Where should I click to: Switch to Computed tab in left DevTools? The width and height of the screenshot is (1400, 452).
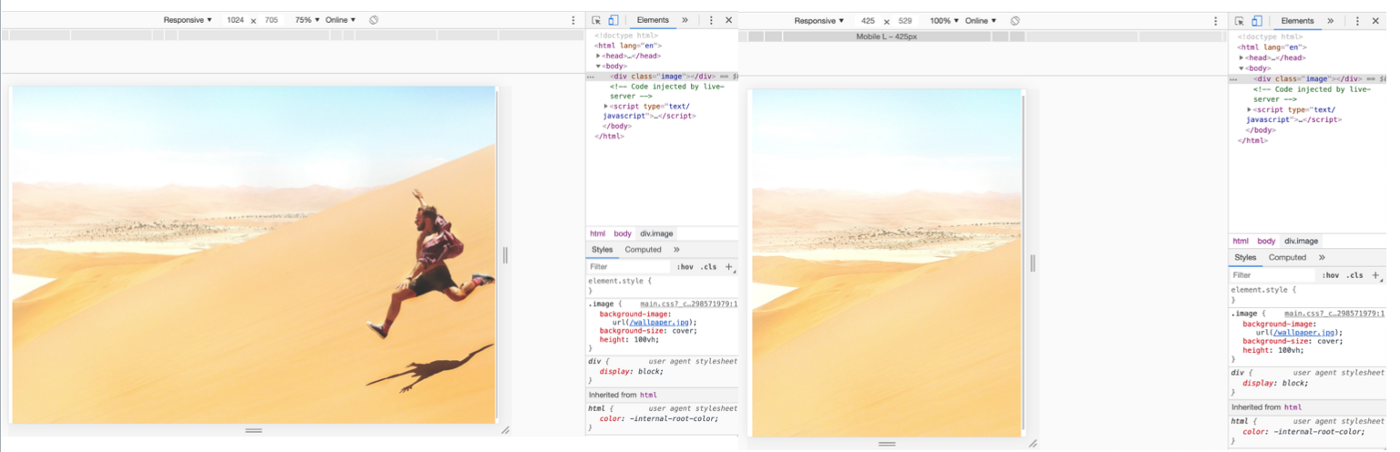643,250
